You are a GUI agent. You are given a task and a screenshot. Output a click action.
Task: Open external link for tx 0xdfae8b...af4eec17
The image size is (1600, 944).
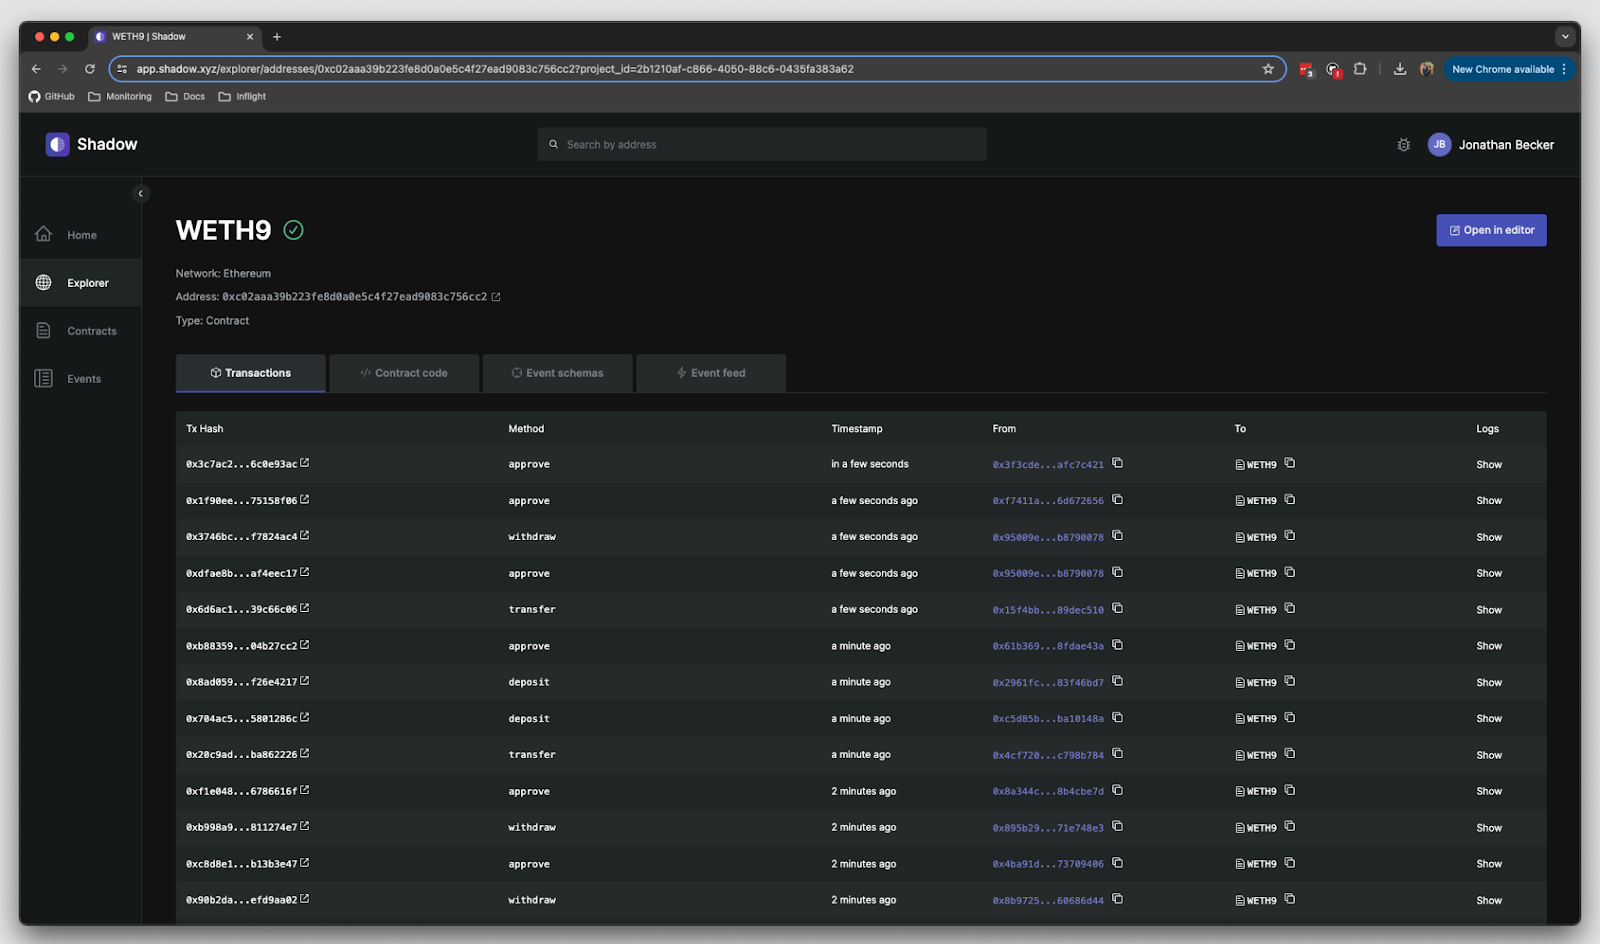305,572
